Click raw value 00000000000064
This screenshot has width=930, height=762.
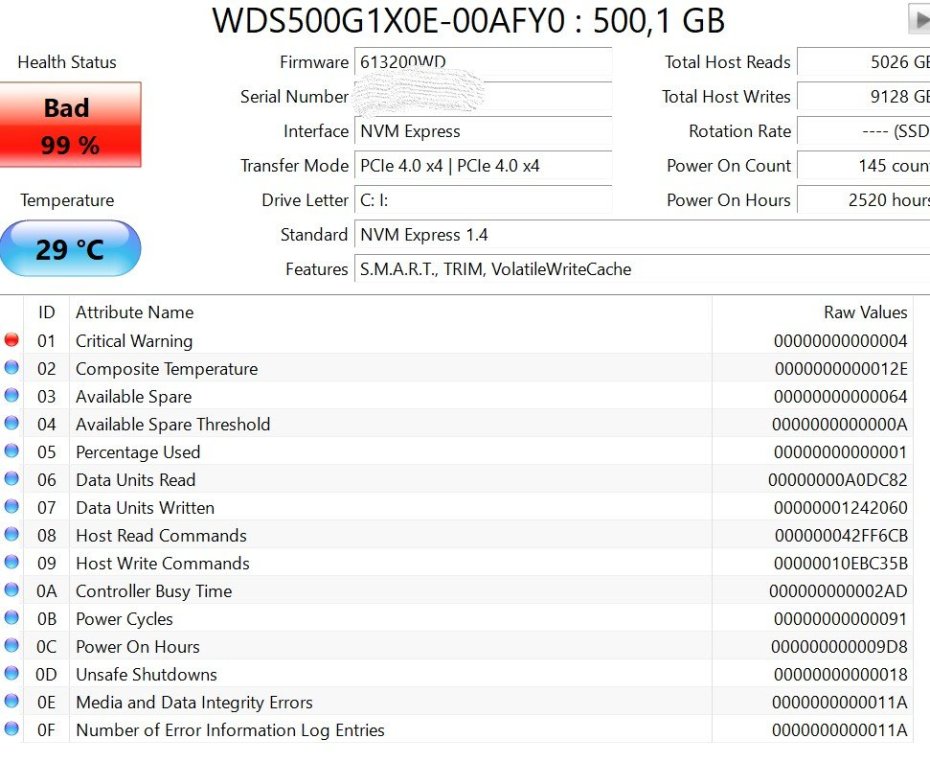tap(840, 397)
